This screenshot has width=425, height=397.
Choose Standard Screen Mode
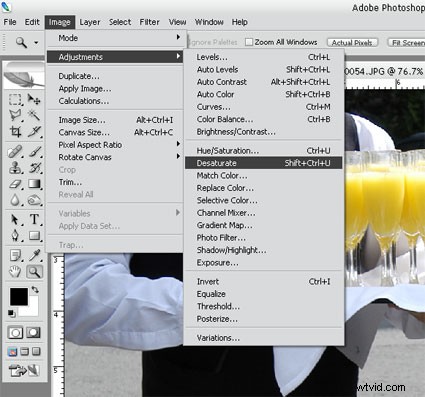coord(13,351)
